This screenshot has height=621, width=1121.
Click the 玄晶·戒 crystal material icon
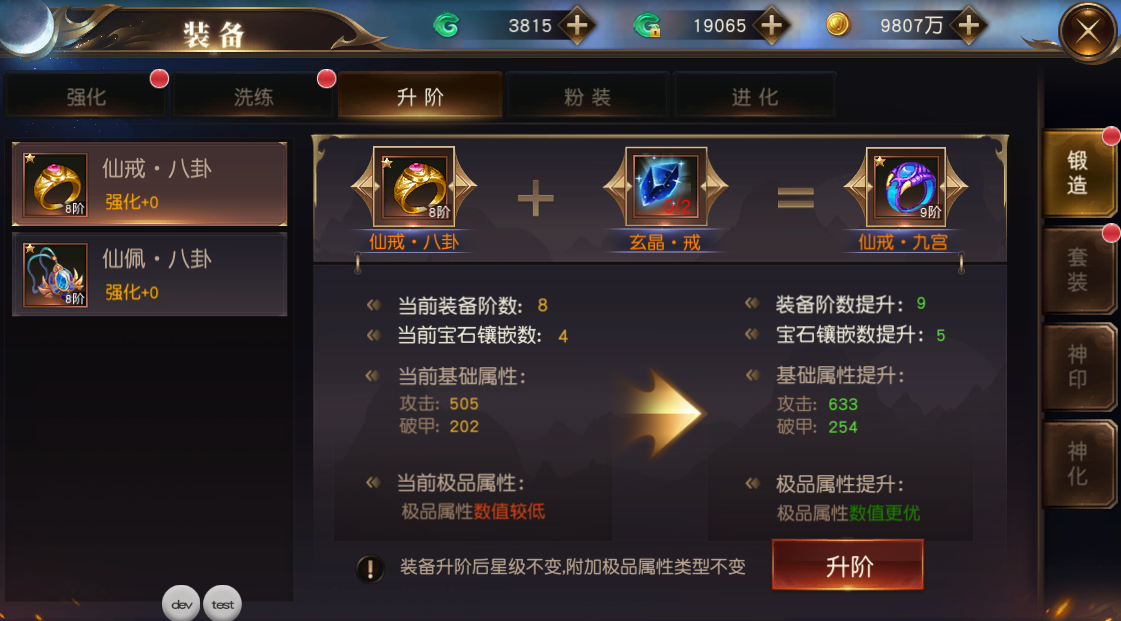(x=666, y=187)
